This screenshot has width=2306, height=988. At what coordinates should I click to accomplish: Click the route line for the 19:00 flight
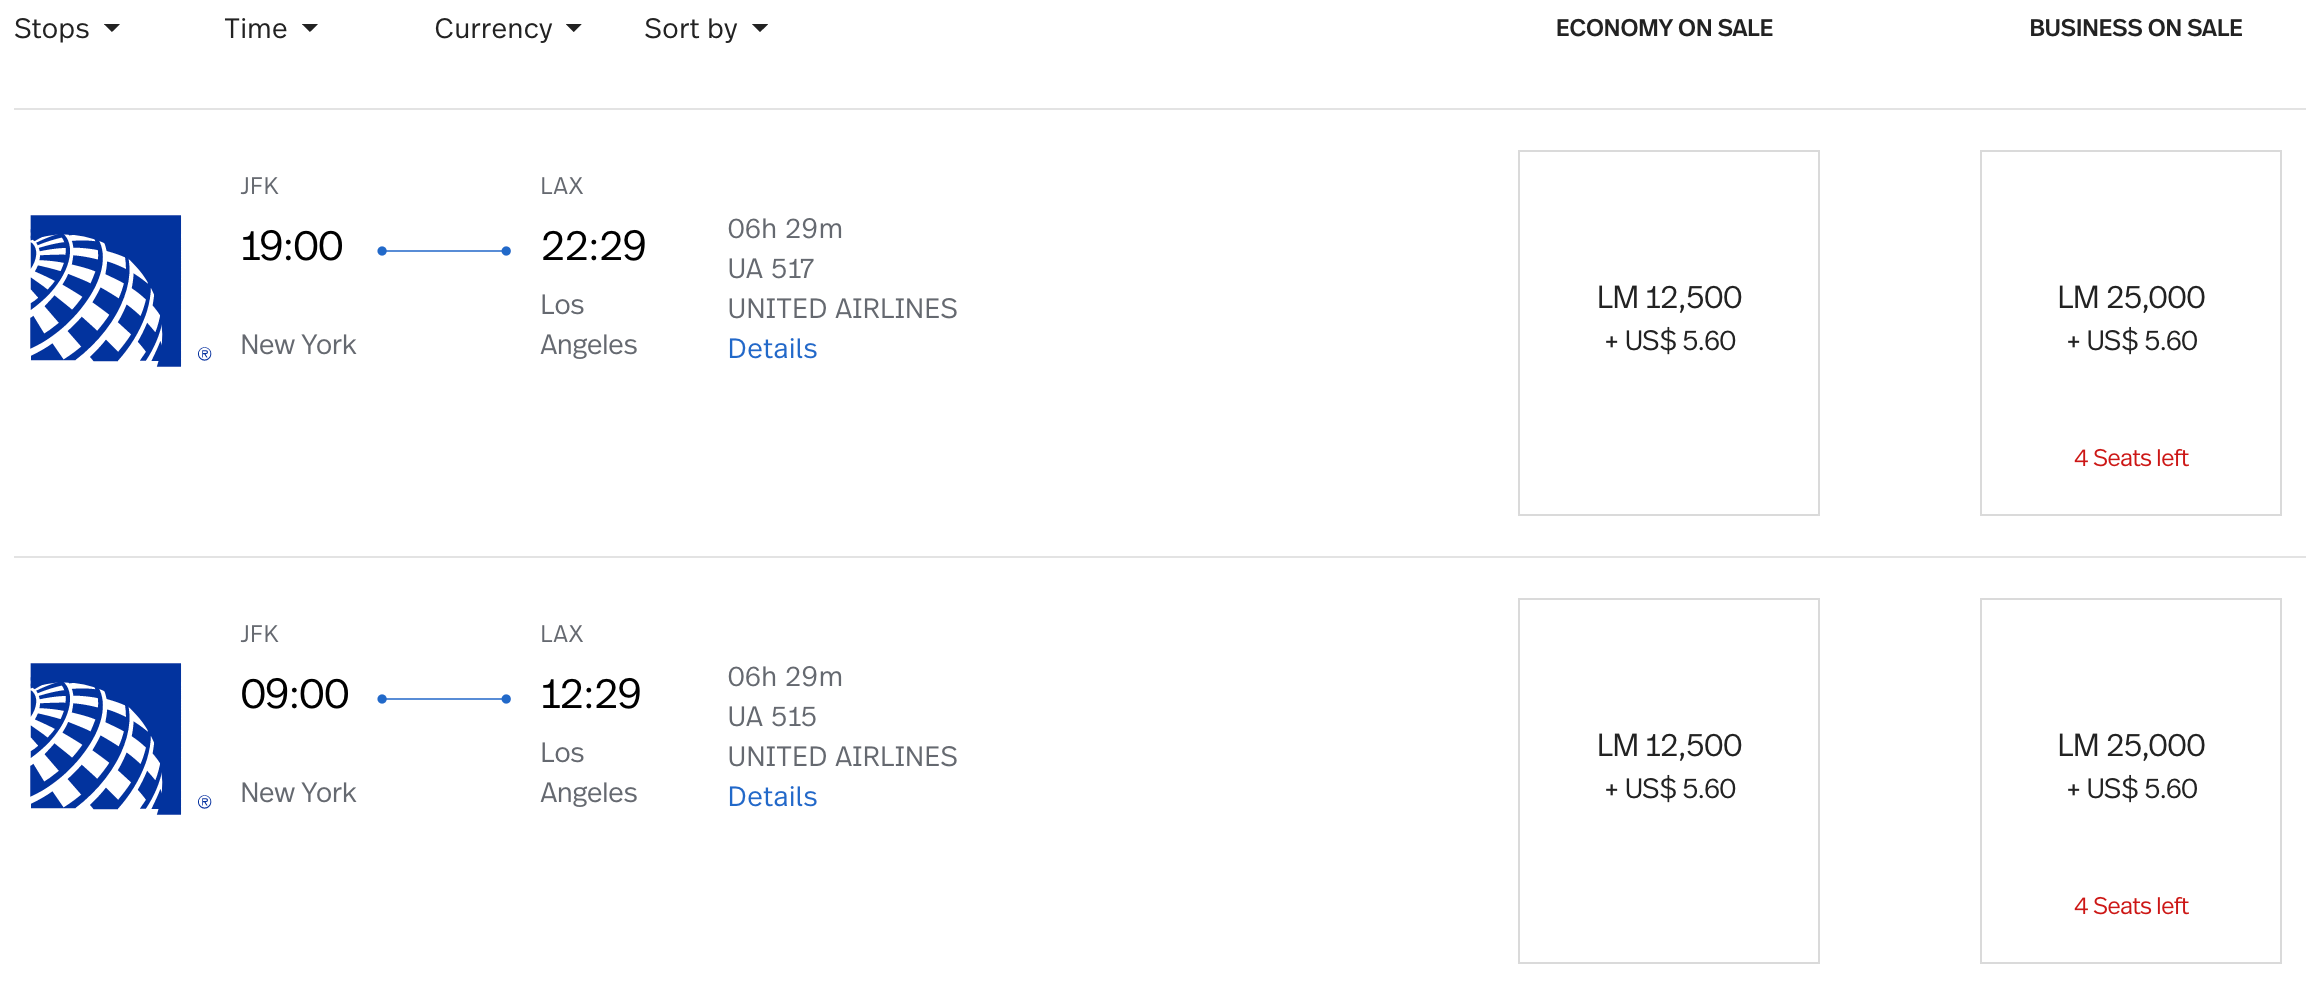(x=444, y=251)
